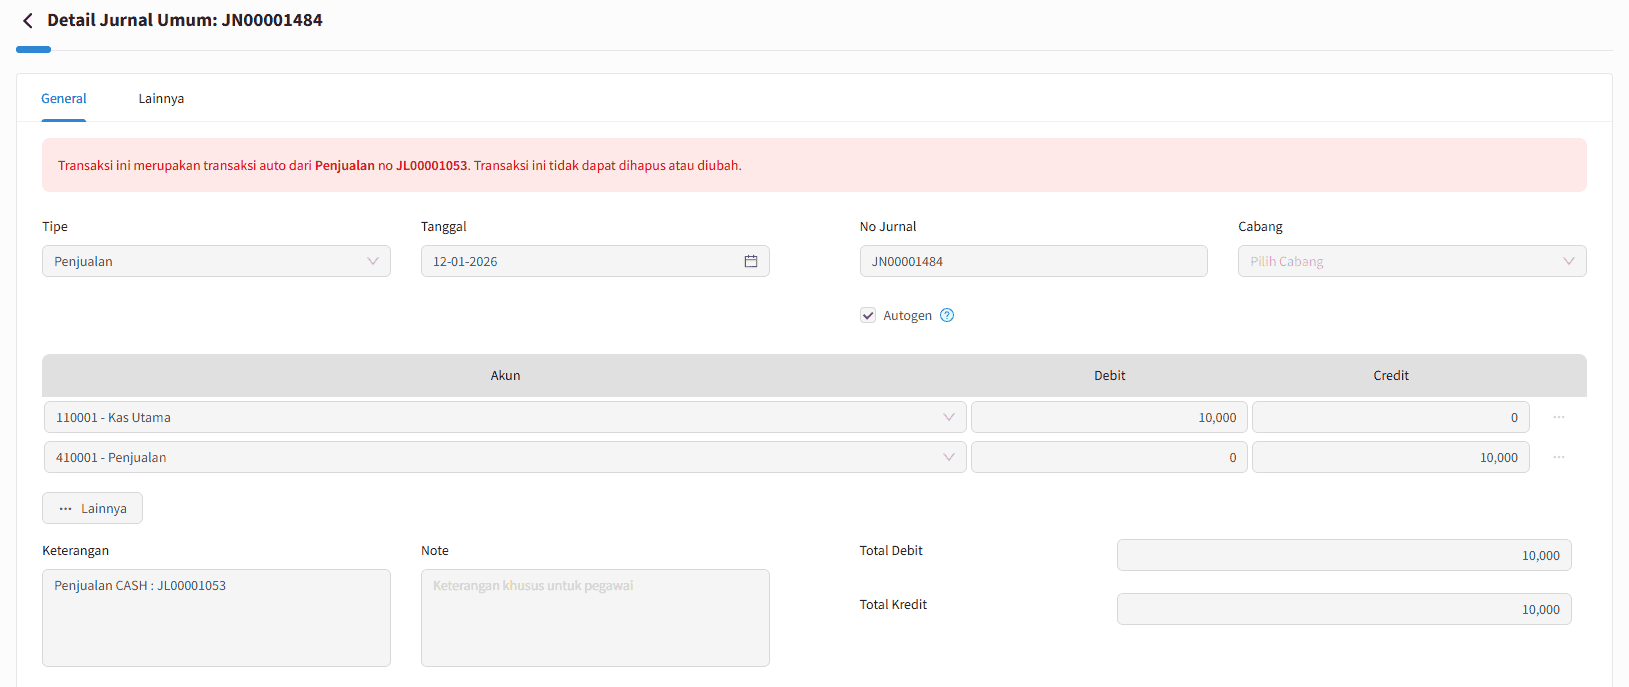The image size is (1629, 687).
Task: Open the calendar icon in Tanggal field
Action: [x=750, y=261]
